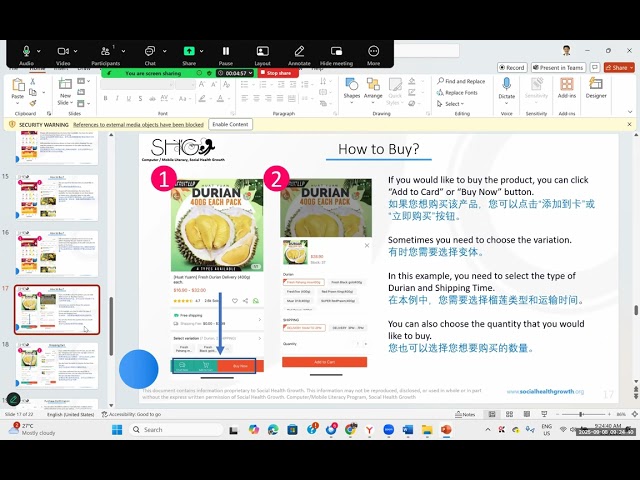Open the Zoom Chat panel
This screenshot has width=640, height=480.
[x=150, y=51]
